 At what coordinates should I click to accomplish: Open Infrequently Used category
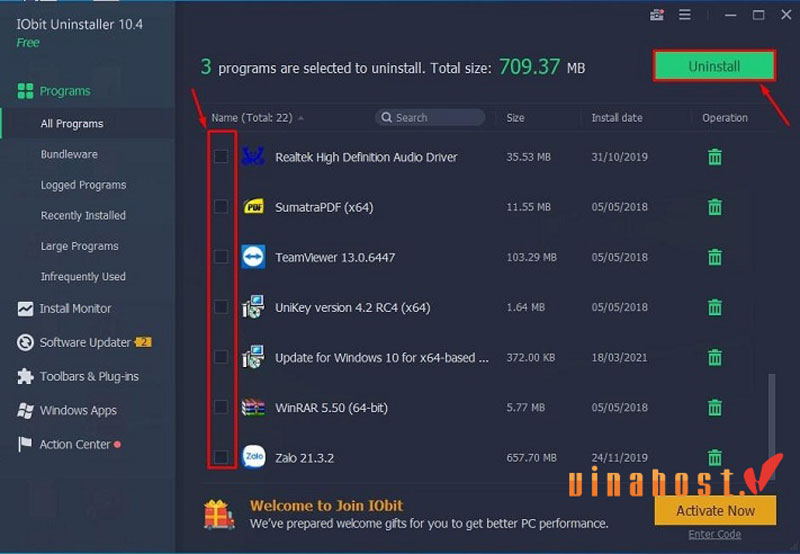click(x=83, y=276)
